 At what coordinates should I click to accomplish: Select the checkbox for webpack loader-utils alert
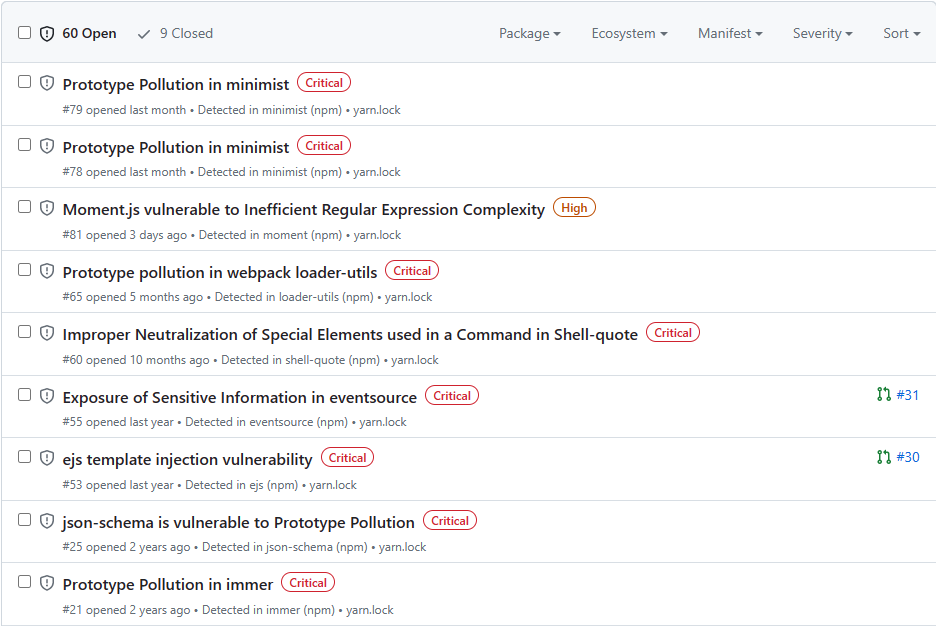[25, 270]
